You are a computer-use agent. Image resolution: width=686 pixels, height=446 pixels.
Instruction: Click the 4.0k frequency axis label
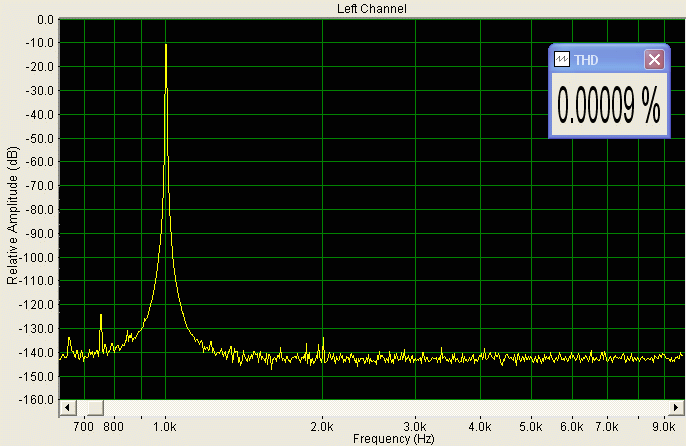pyautogui.click(x=480, y=427)
